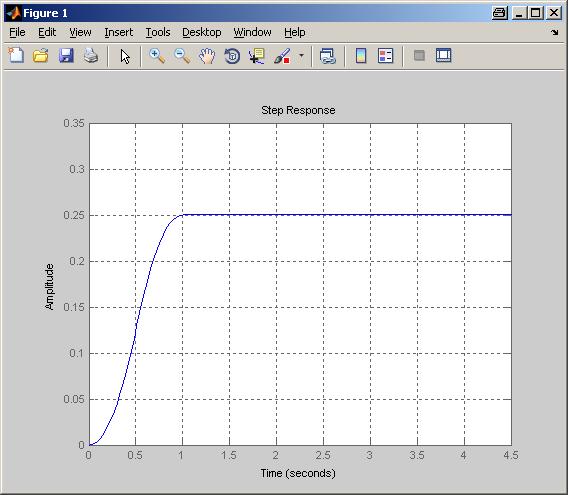Insert a legend via toolbar icon
Screen dimensions: 568x495
tap(385, 56)
